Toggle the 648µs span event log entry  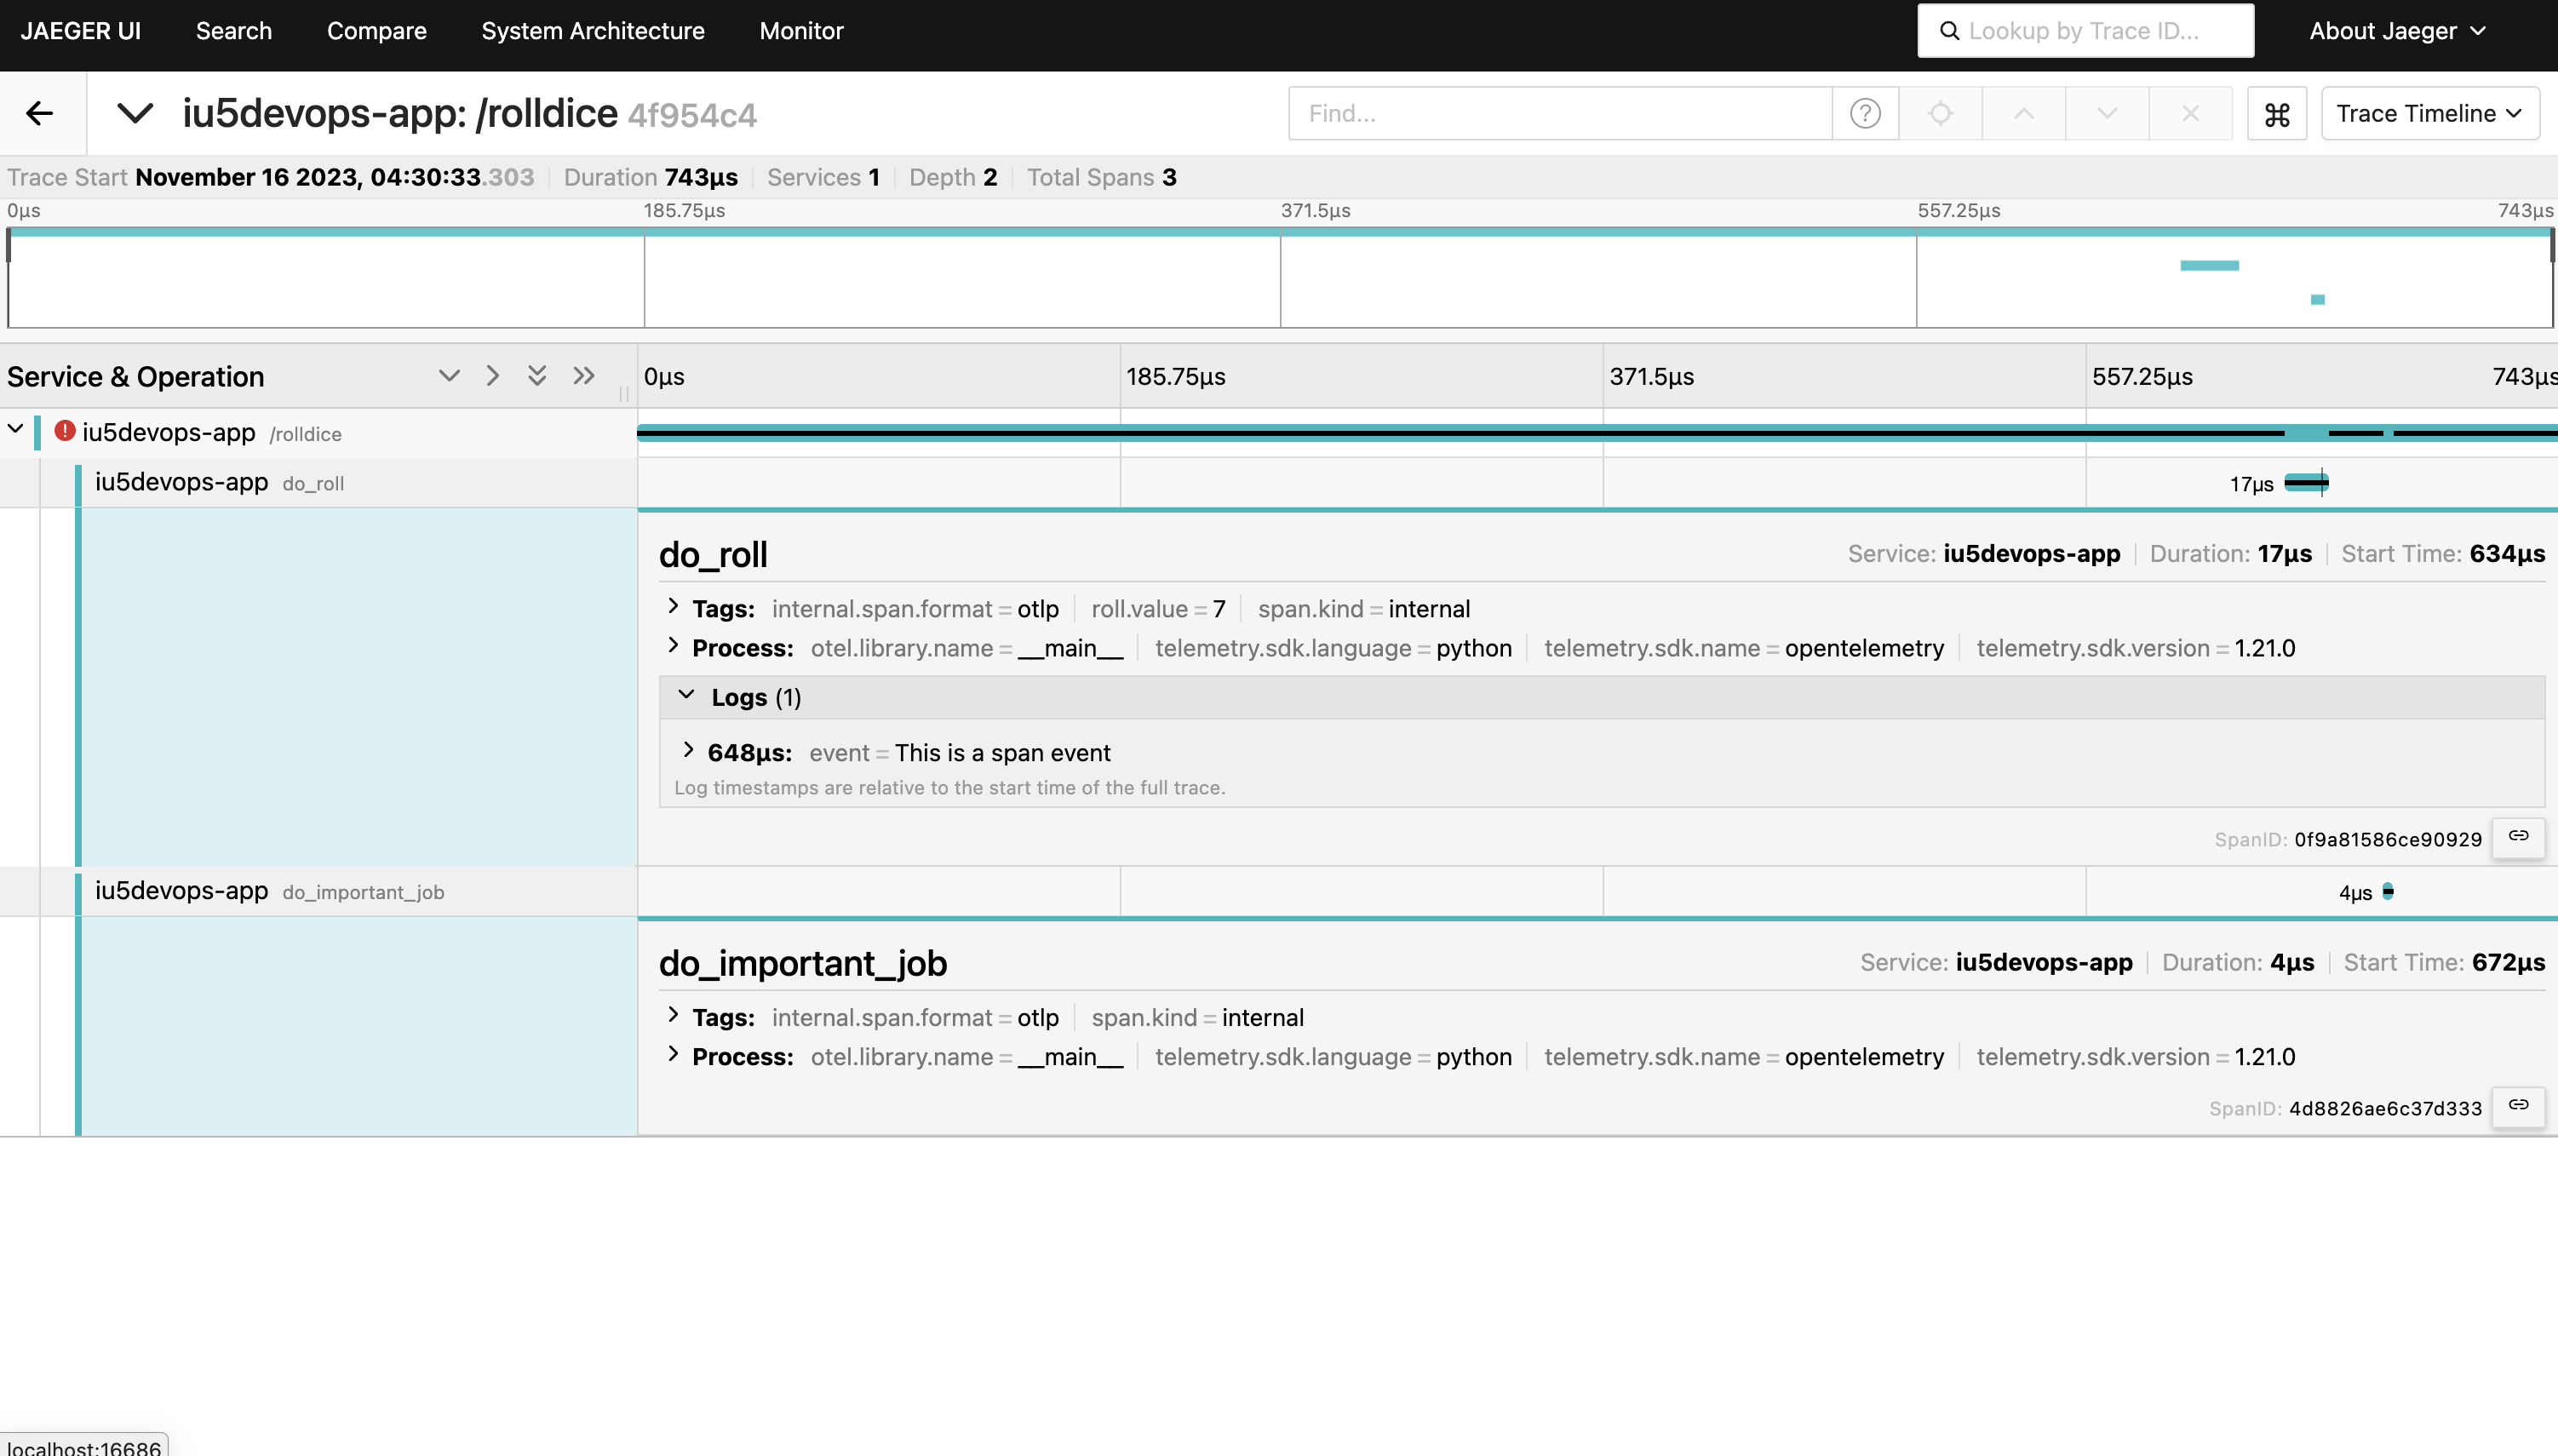click(691, 752)
